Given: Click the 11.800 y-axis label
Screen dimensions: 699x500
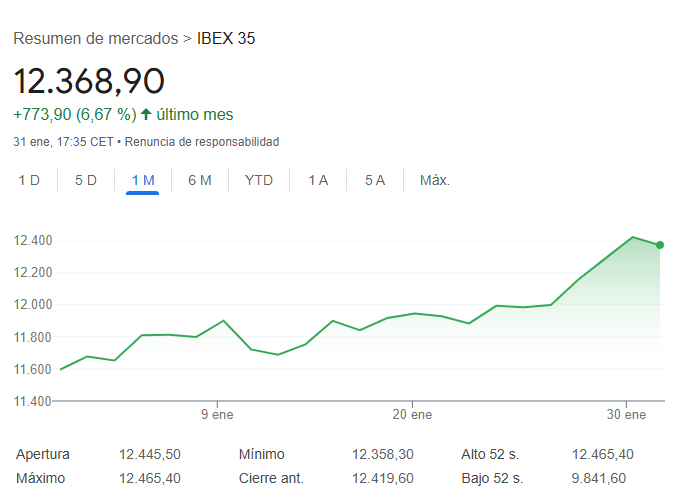Looking at the screenshot, I should 33,337.
